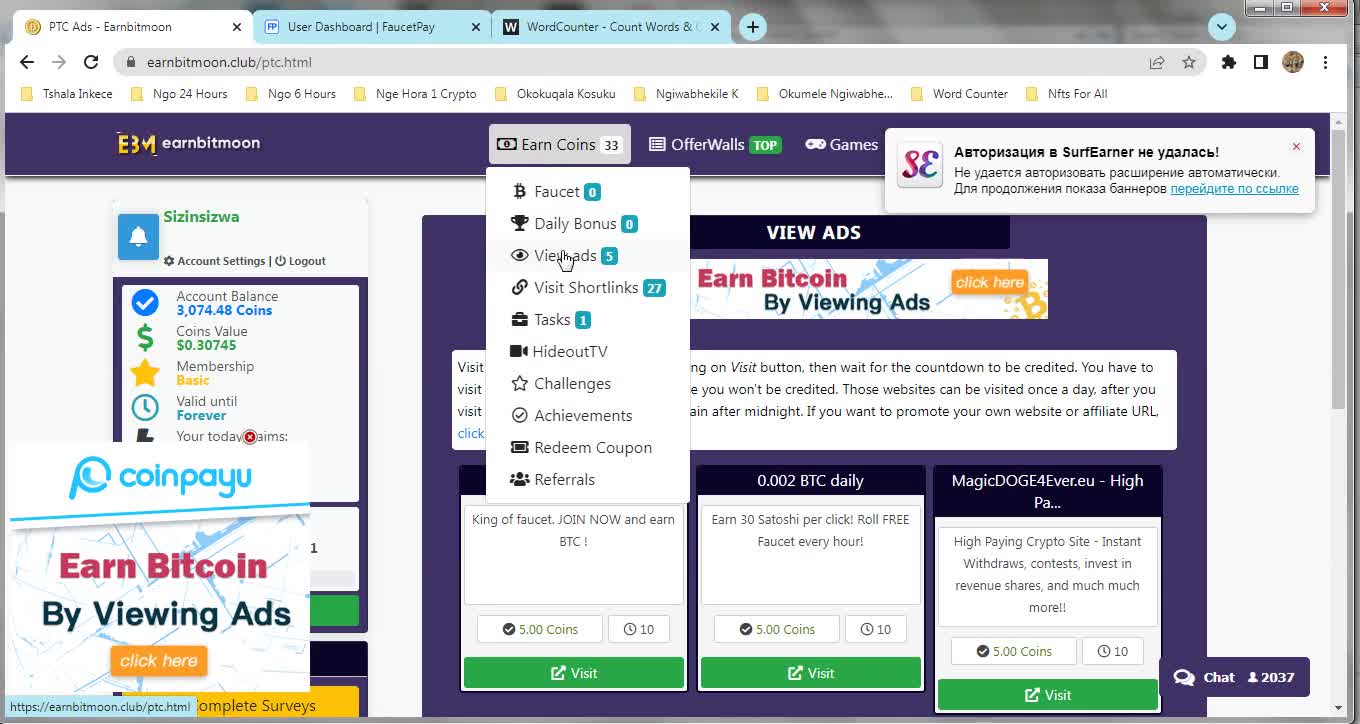
Task: Click Visit button under King of faucet ad
Action: click(574, 673)
